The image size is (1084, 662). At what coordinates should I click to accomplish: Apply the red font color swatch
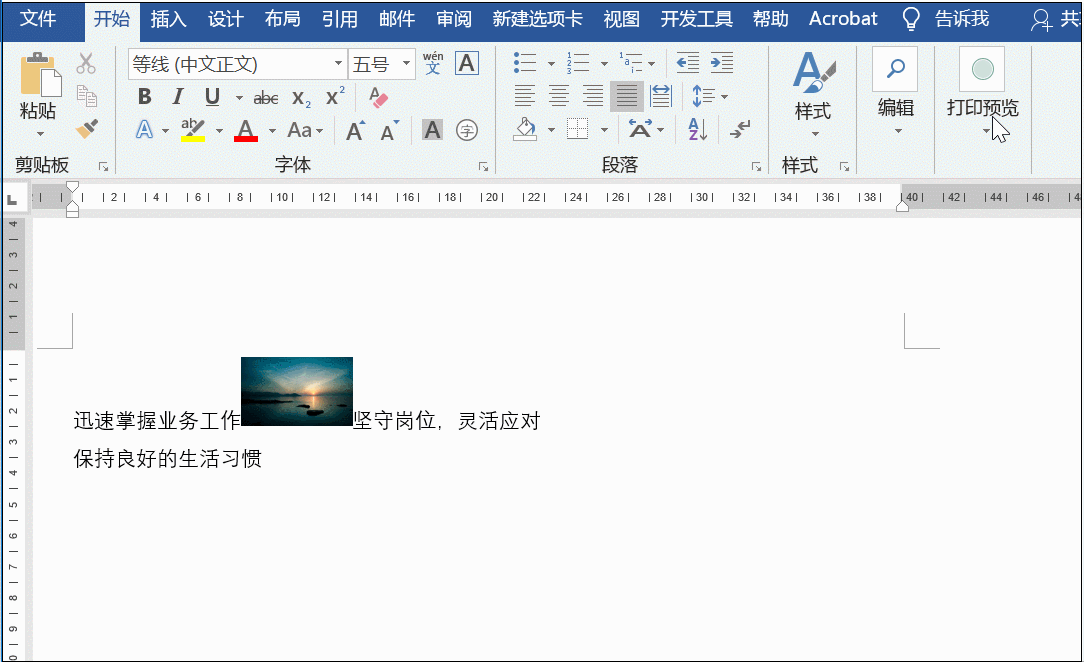[245, 130]
